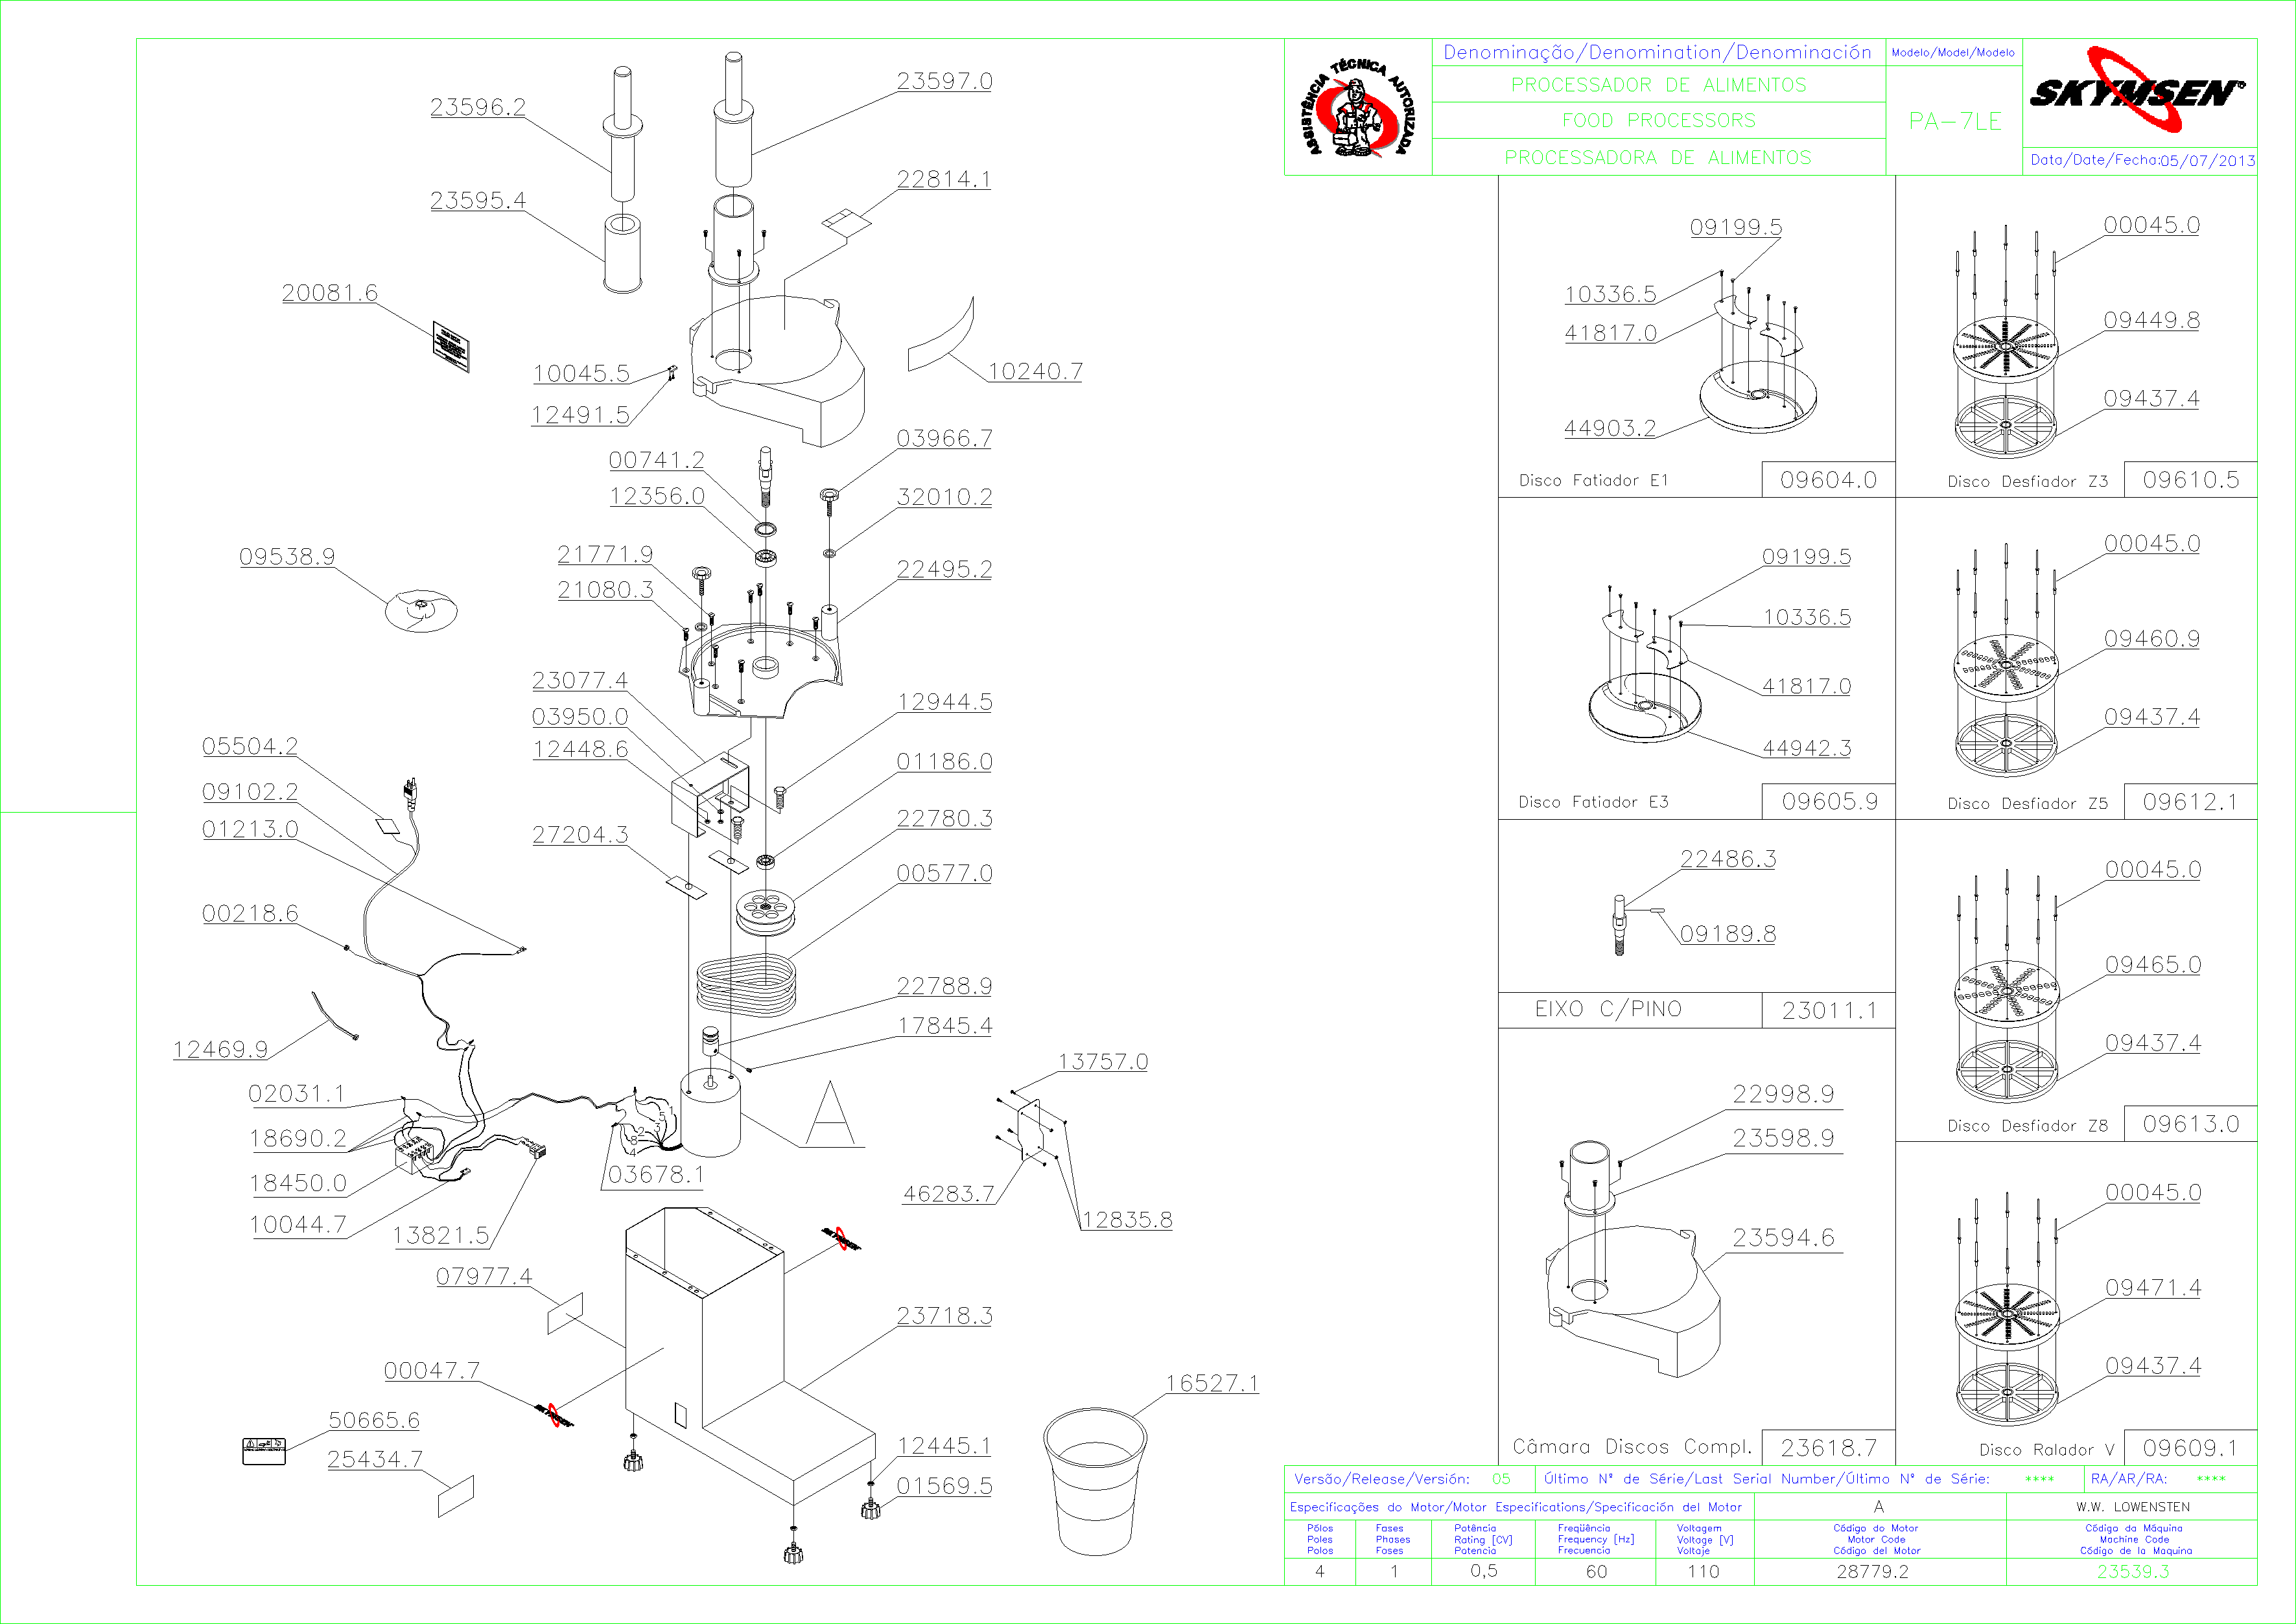Click the SKYMSEN logo in the title block
2296x1624 pixels.
coord(2137,89)
